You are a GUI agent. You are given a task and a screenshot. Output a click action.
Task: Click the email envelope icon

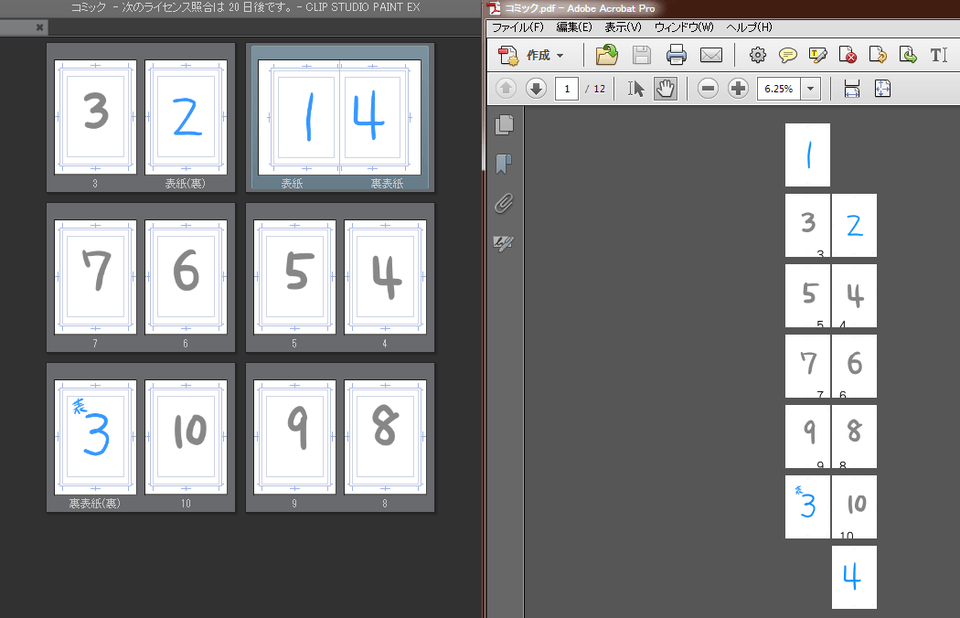710,55
